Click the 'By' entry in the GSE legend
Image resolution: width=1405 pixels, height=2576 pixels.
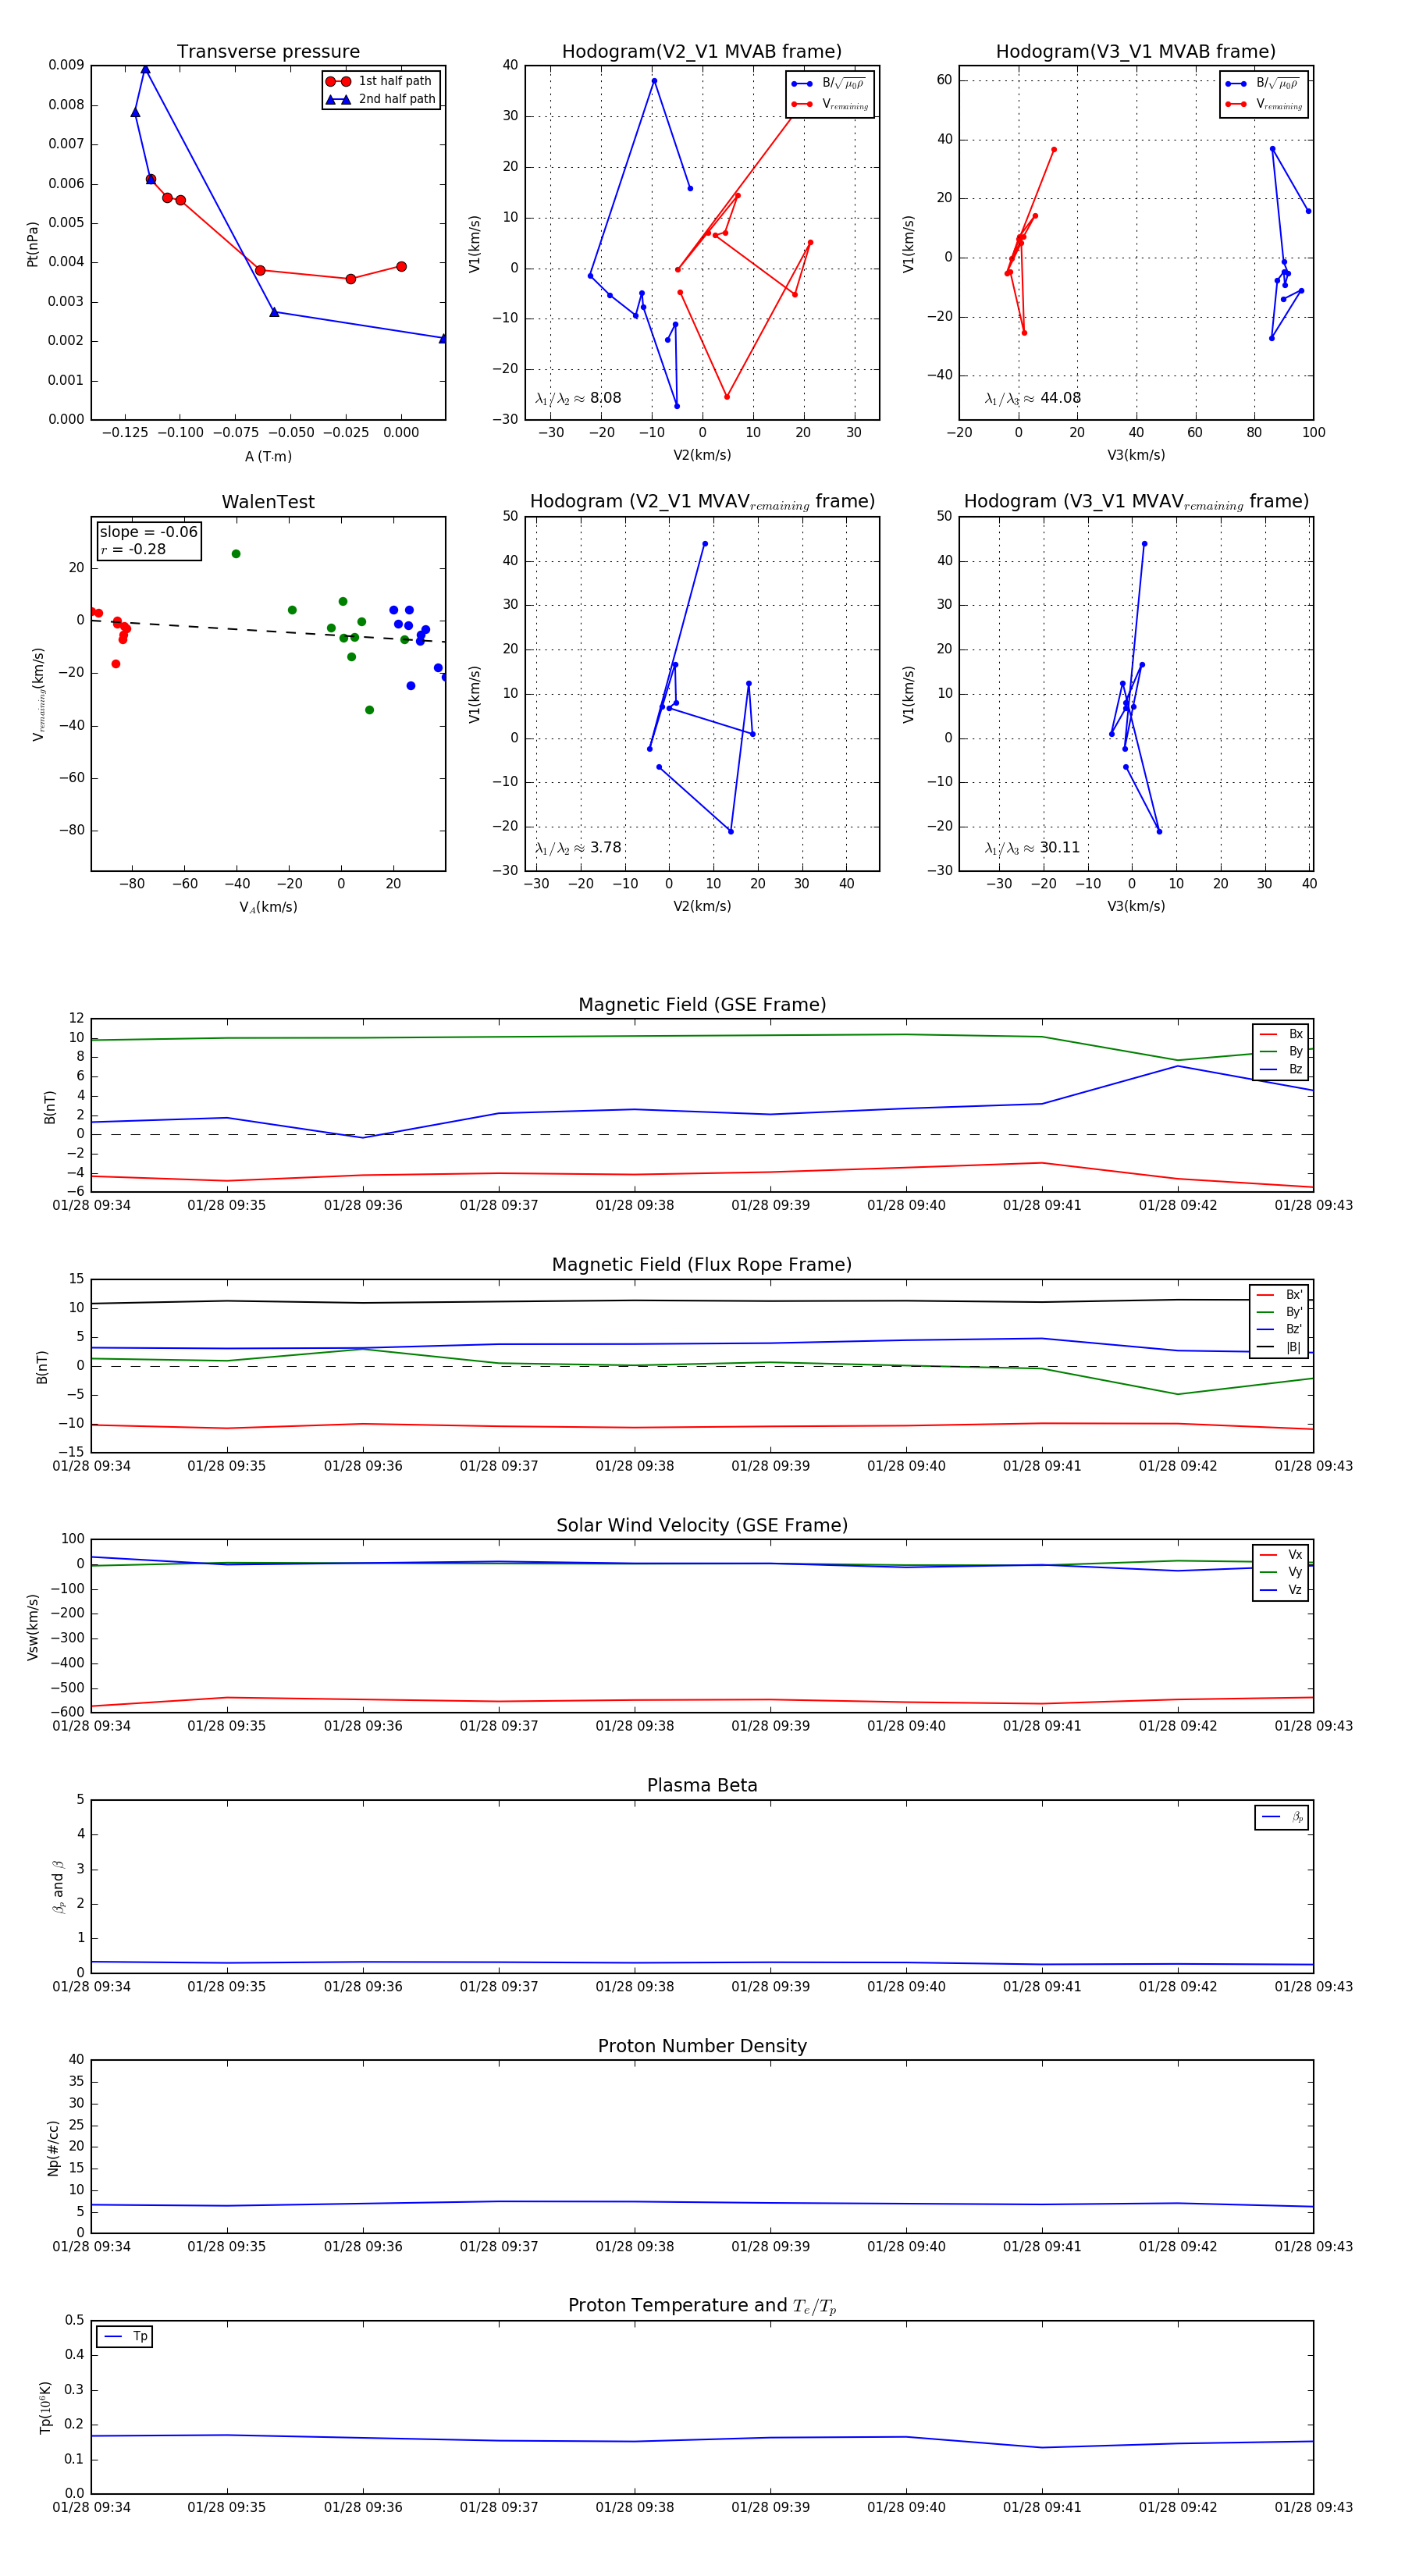pyautogui.click(x=1282, y=1052)
